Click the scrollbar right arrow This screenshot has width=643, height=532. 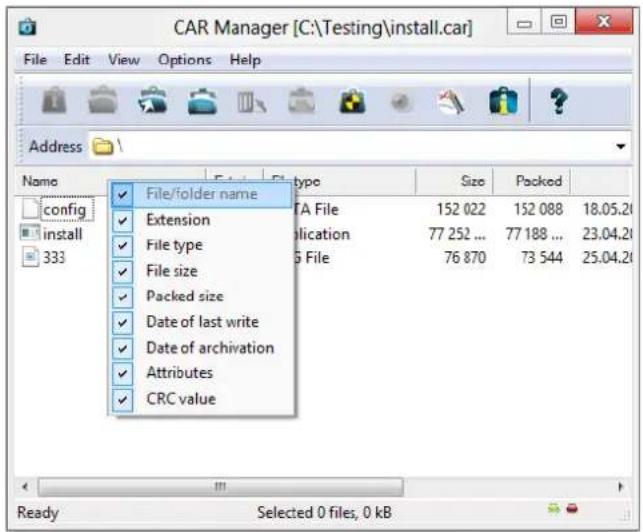pos(620,487)
